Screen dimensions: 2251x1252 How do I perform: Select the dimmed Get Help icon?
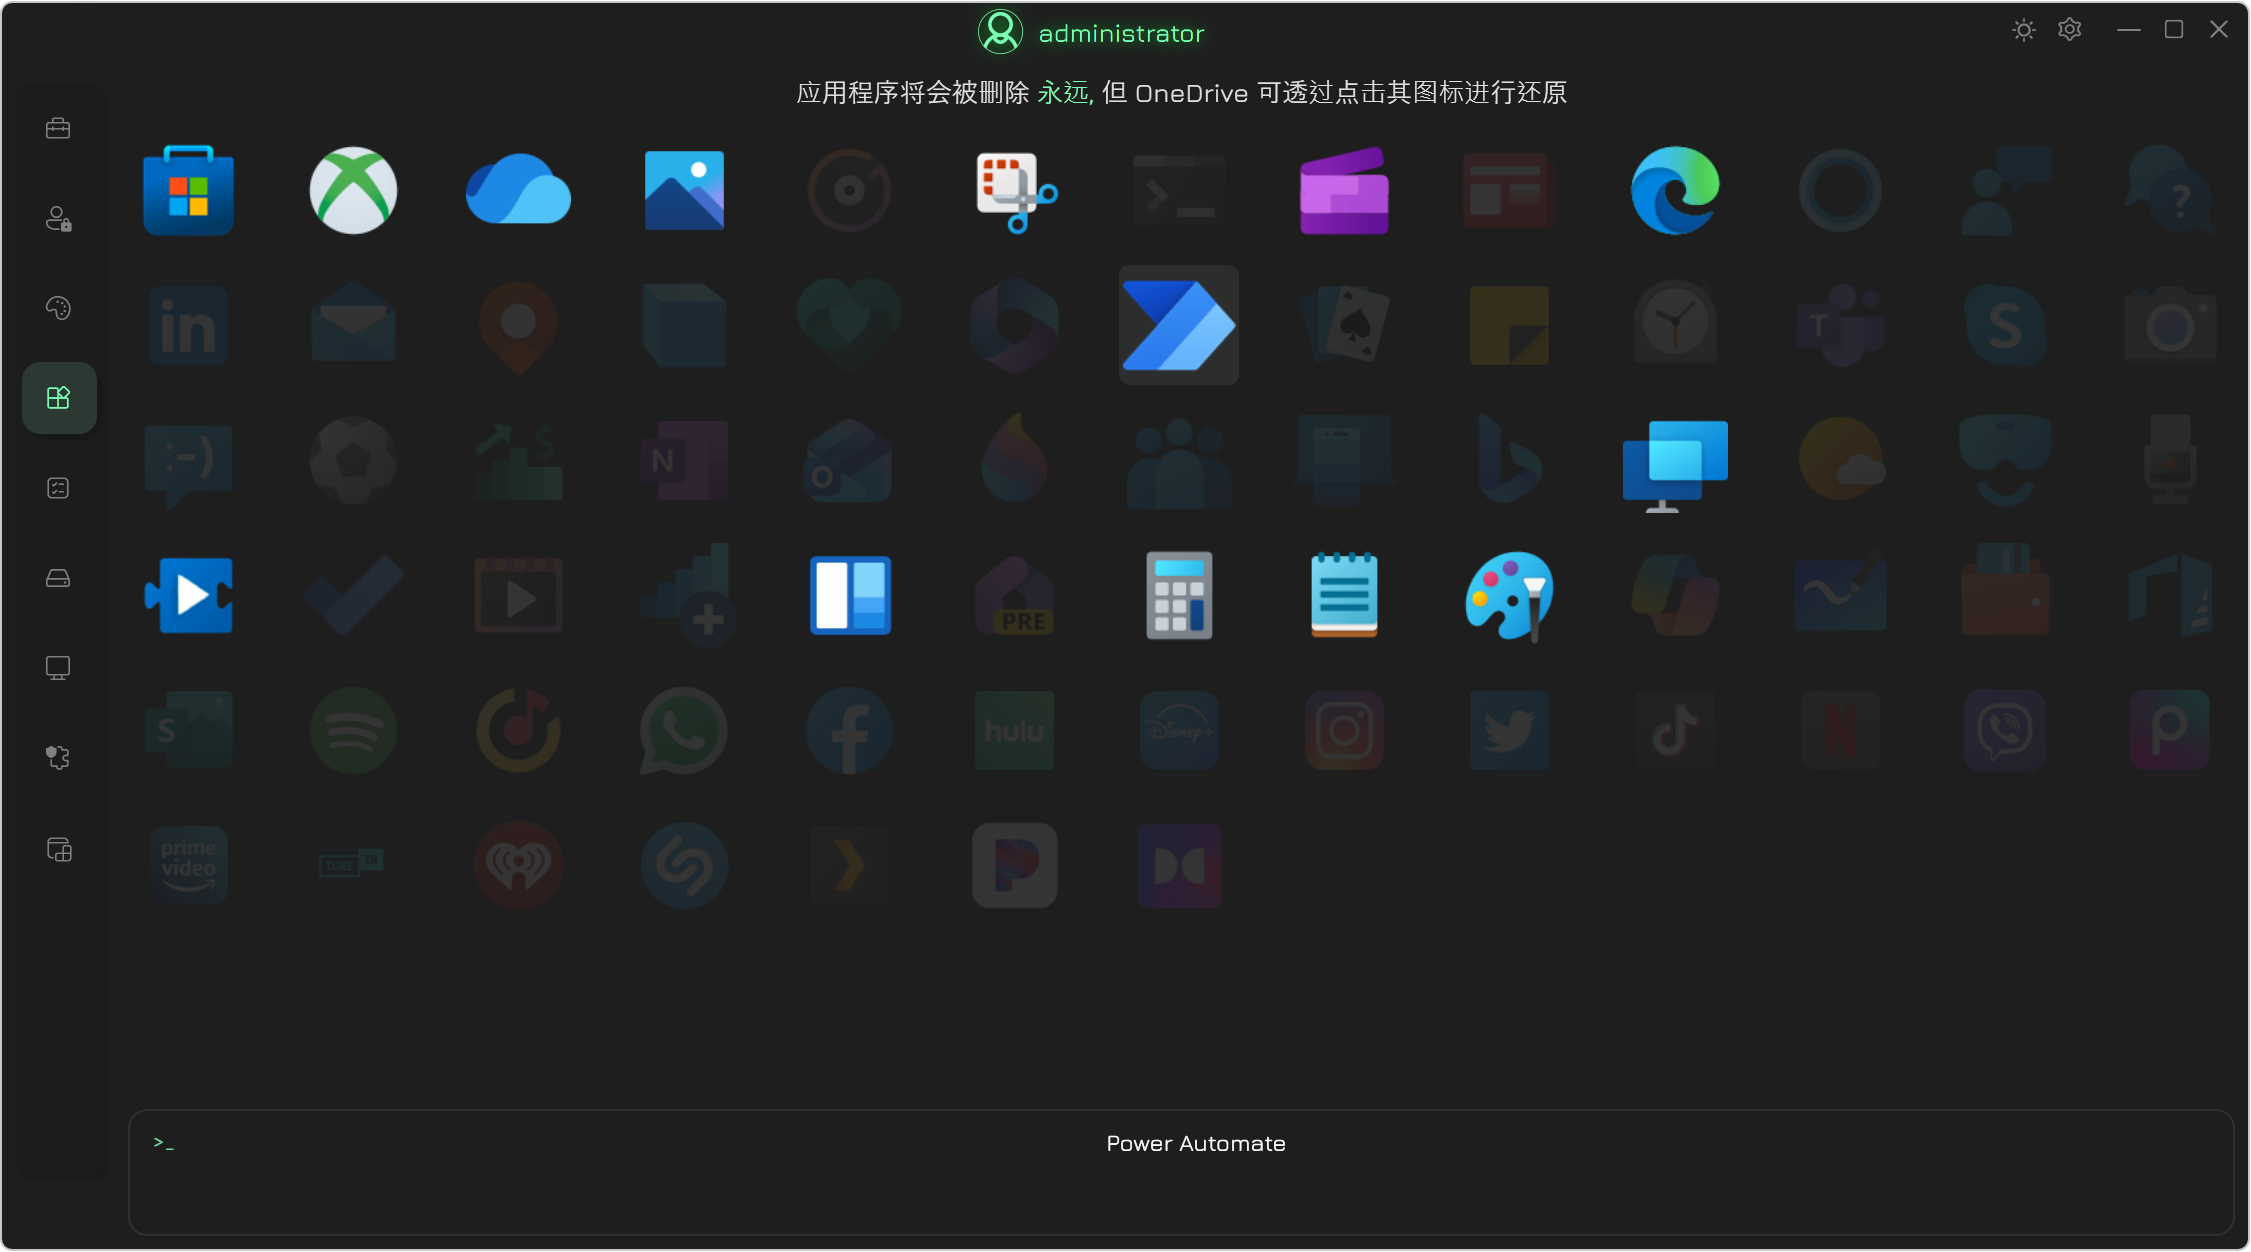click(2170, 190)
